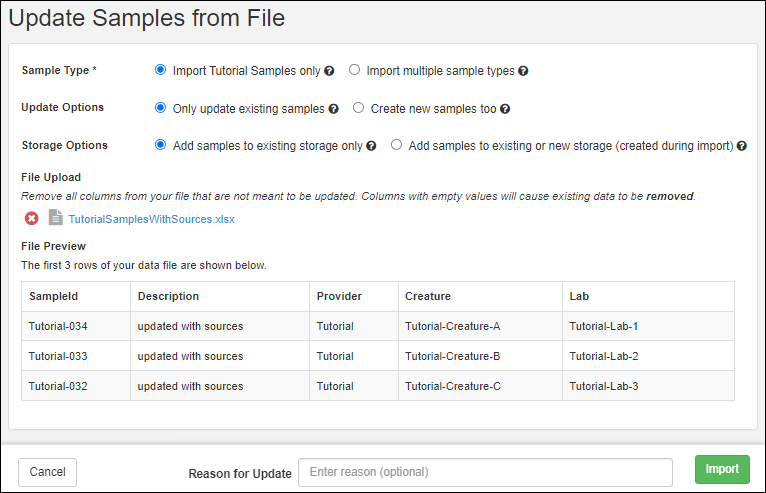
Task: Click help icon beside Add samples to existing storage only
Action: [371, 146]
